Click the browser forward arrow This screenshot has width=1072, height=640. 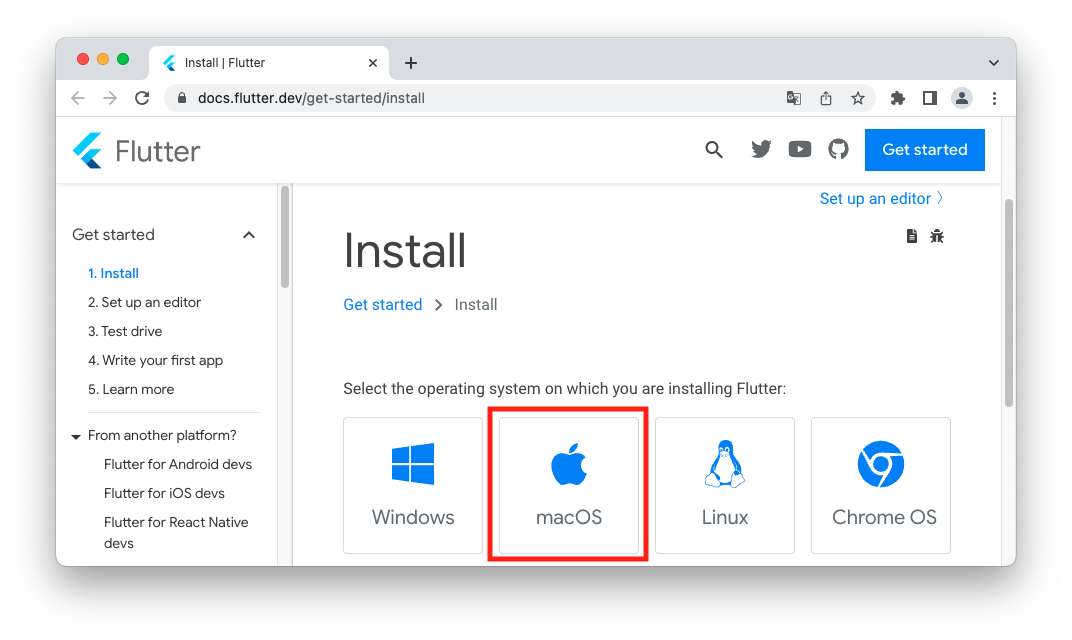(110, 98)
